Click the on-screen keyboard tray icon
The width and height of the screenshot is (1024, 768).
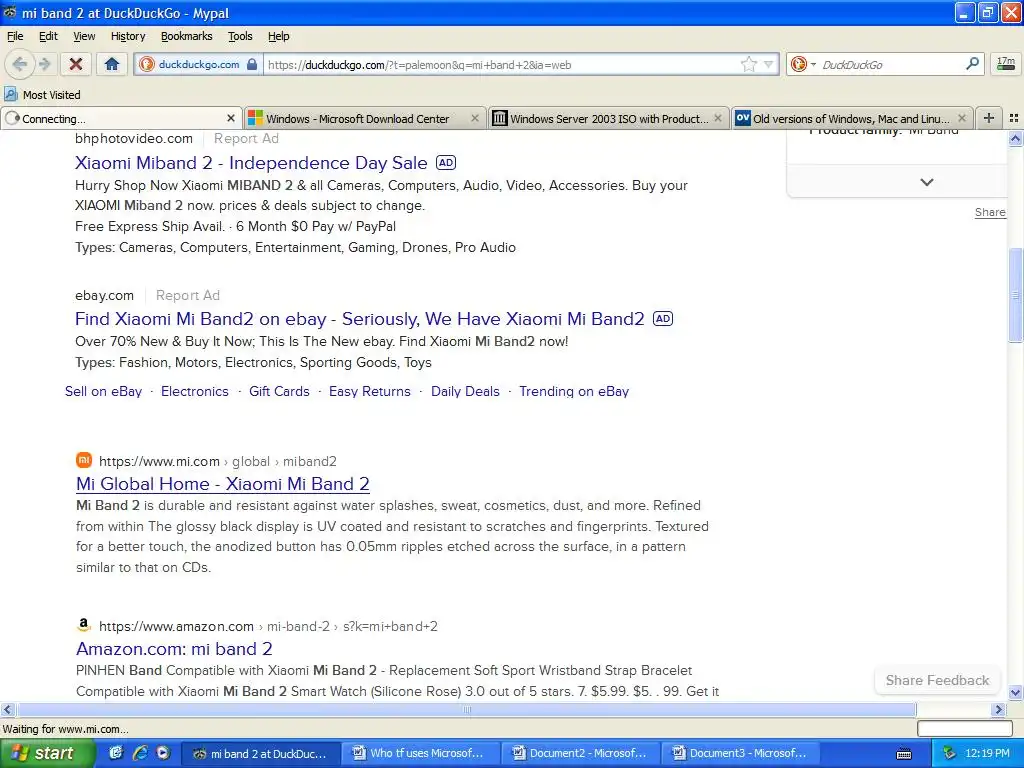(904, 754)
